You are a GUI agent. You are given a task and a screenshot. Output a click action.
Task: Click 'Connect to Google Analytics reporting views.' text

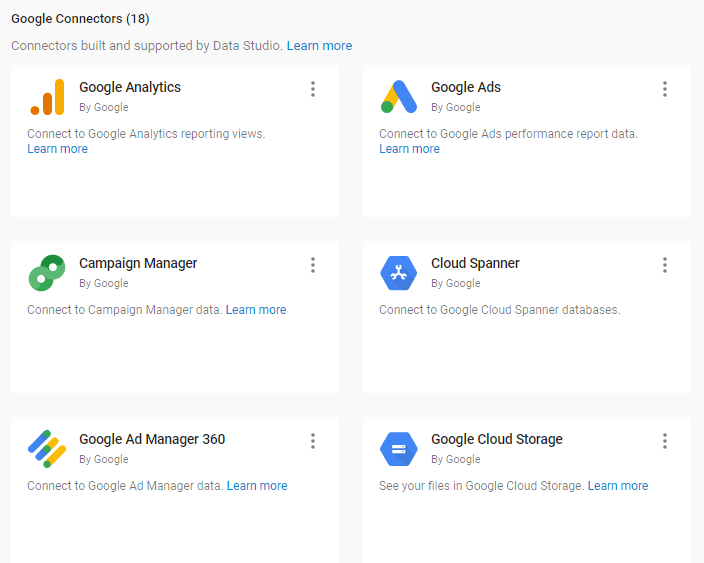[x=146, y=134]
